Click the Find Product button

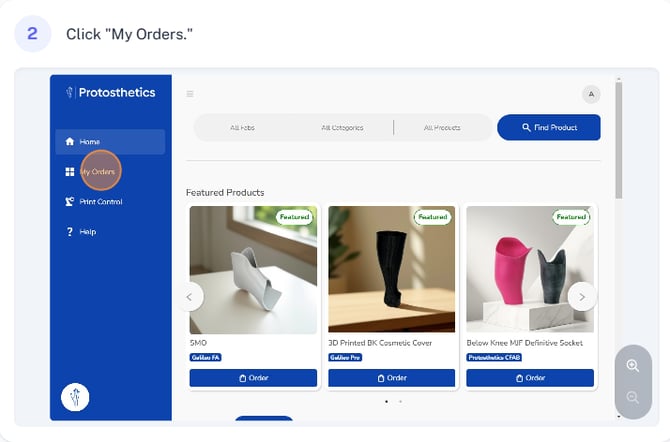[549, 127]
